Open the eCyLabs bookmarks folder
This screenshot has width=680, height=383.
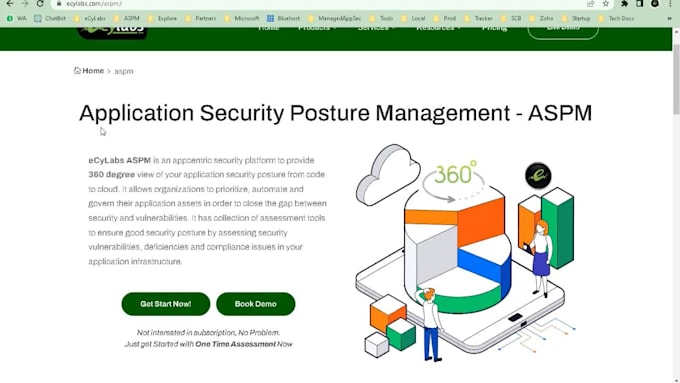tap(90, 18)
